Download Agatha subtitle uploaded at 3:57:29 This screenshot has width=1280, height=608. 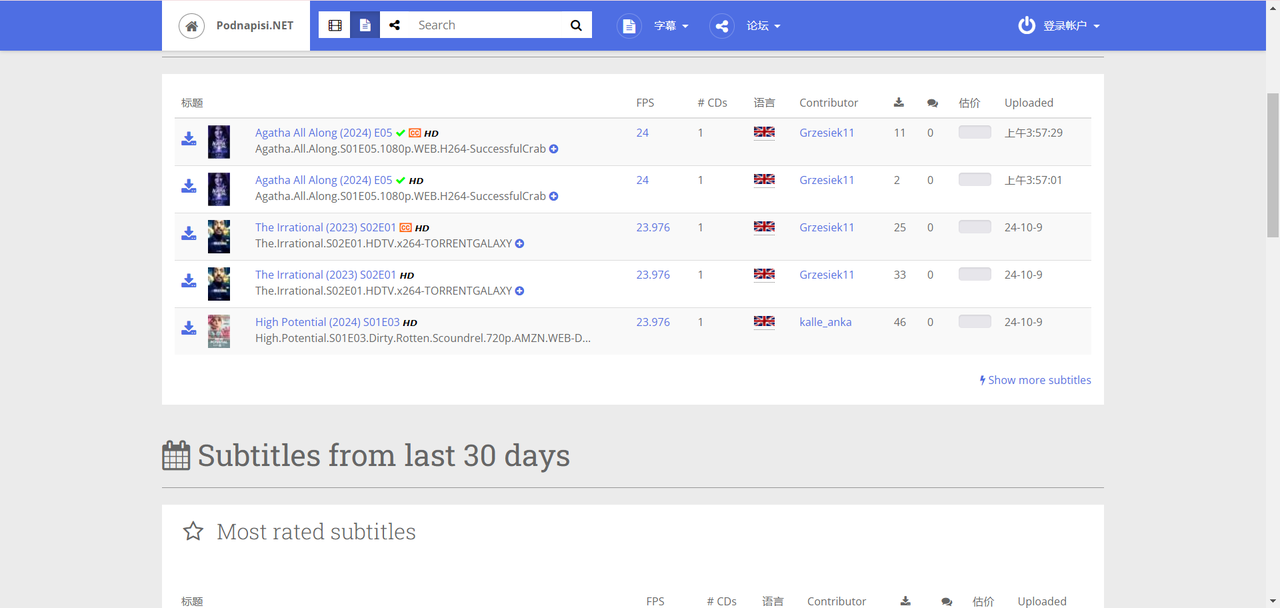click(x=188, y=139)
